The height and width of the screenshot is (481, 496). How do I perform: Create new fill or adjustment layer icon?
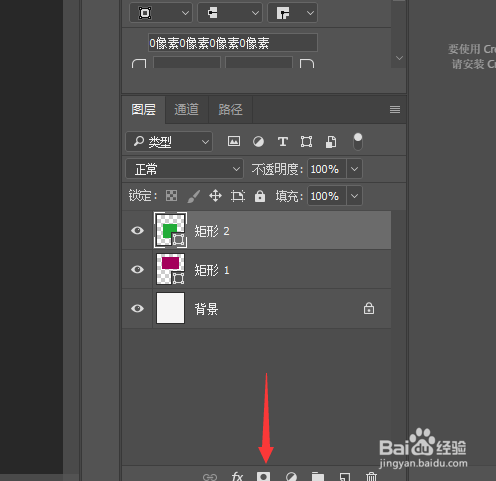(x=291, y=477)
